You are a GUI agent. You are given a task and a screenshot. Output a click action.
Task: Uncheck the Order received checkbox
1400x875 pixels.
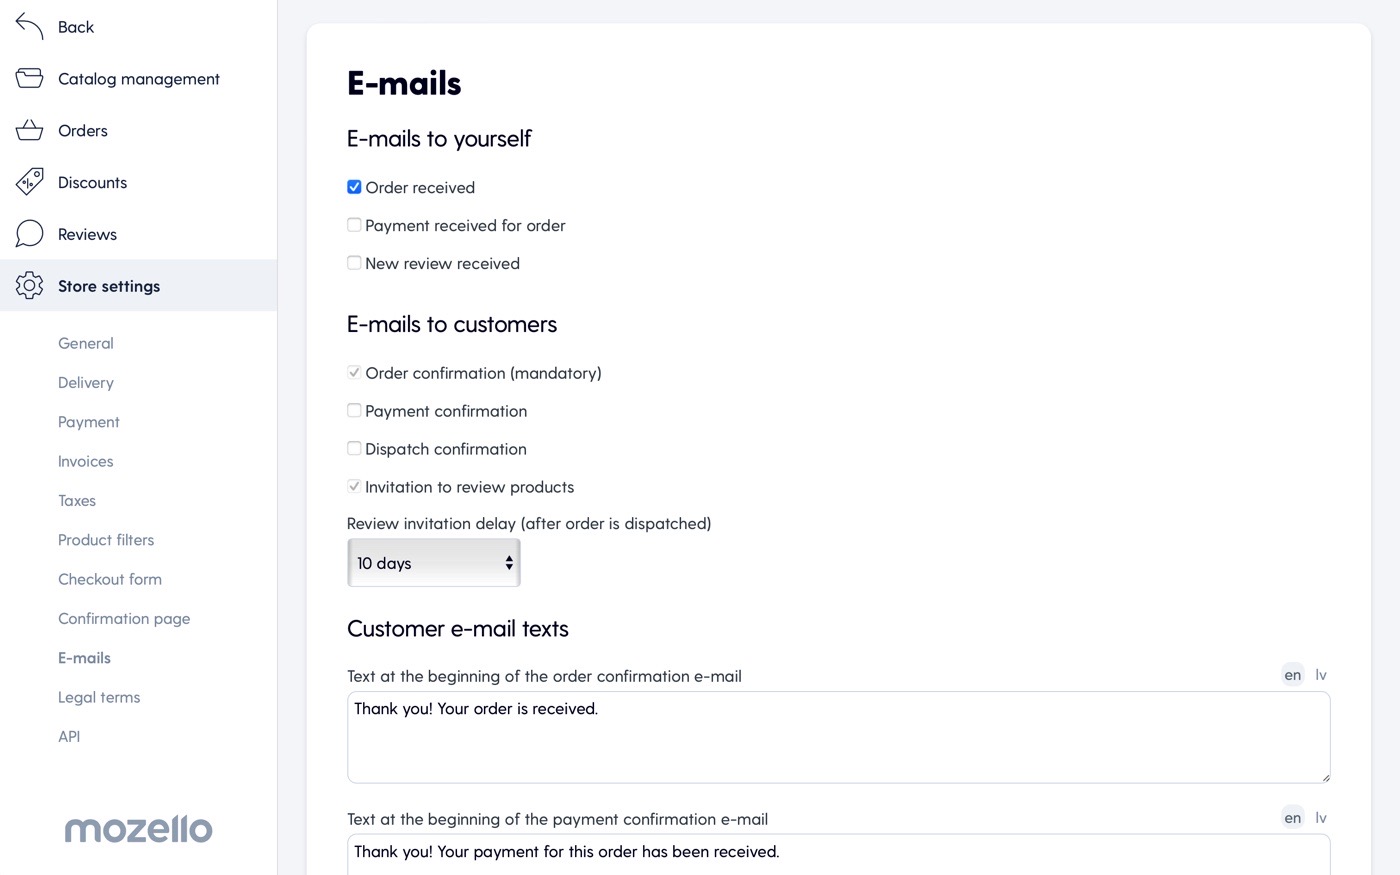click(354, 187)
